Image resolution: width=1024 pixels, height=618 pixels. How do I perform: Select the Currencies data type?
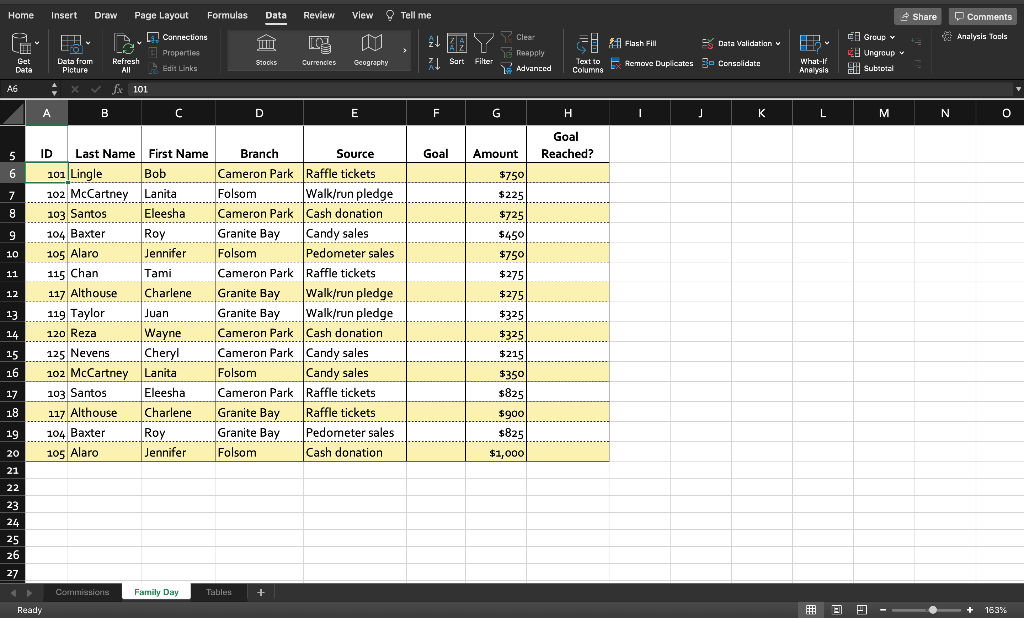click(x=319, y=50)
